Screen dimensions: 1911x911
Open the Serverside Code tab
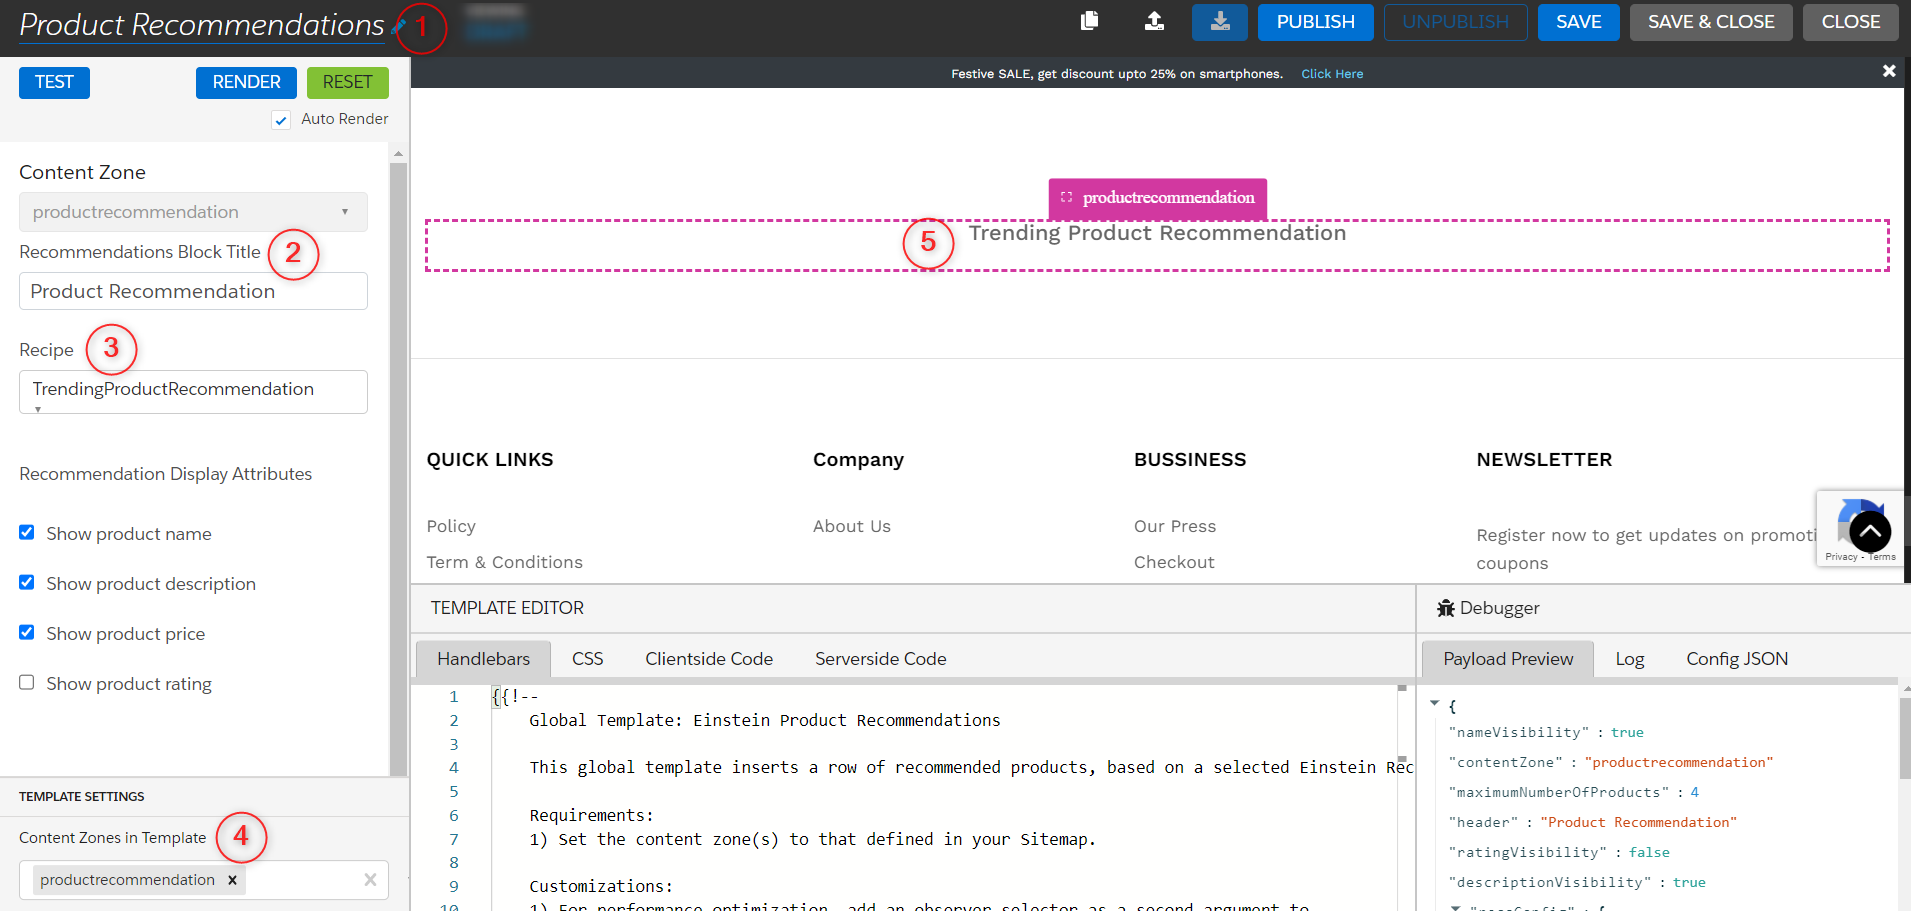(880, 659)
